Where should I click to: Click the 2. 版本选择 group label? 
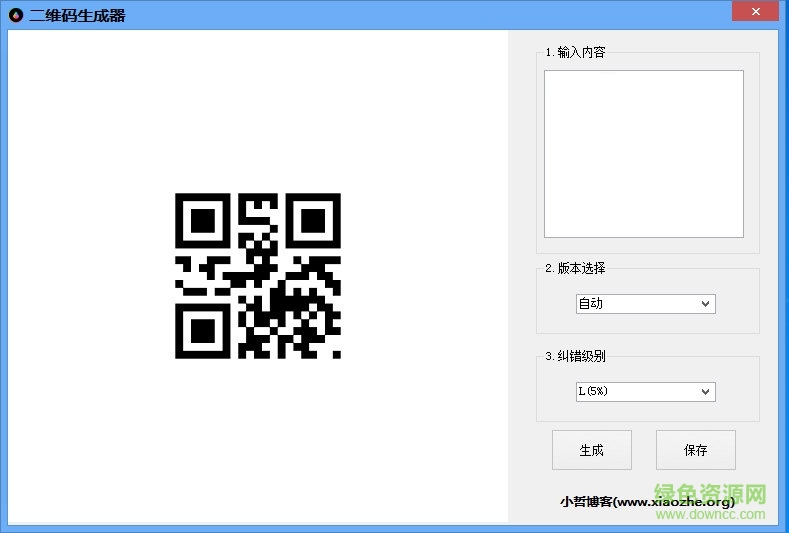pos(575,268)
